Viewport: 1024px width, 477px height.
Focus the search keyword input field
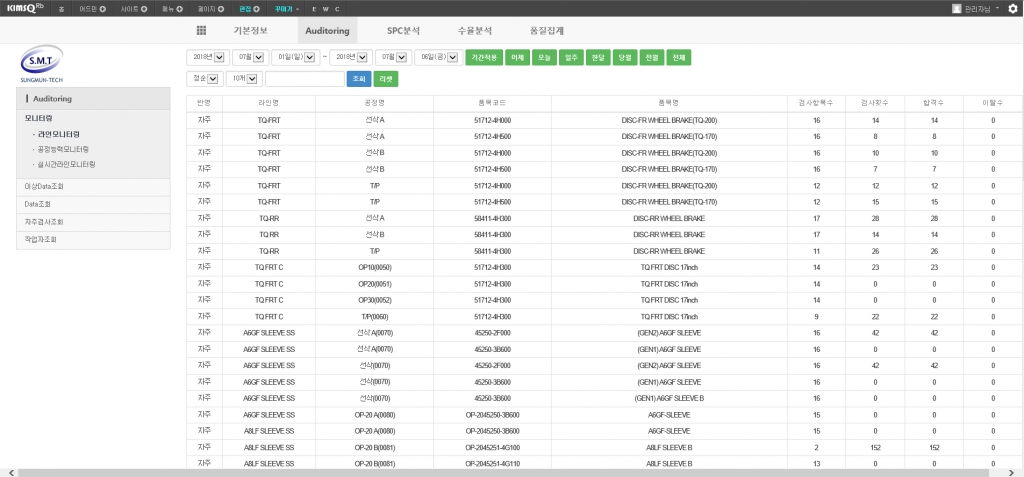pos(304,78)
